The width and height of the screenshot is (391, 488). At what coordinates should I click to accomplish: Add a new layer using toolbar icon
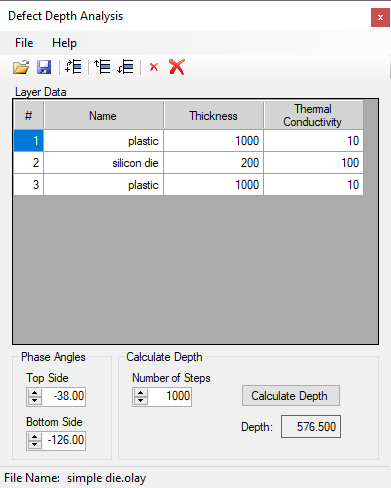(73, 67)
